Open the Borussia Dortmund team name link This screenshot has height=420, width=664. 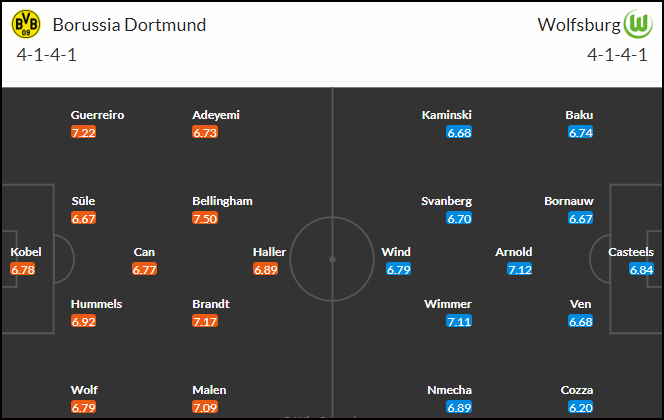[129, 25]
